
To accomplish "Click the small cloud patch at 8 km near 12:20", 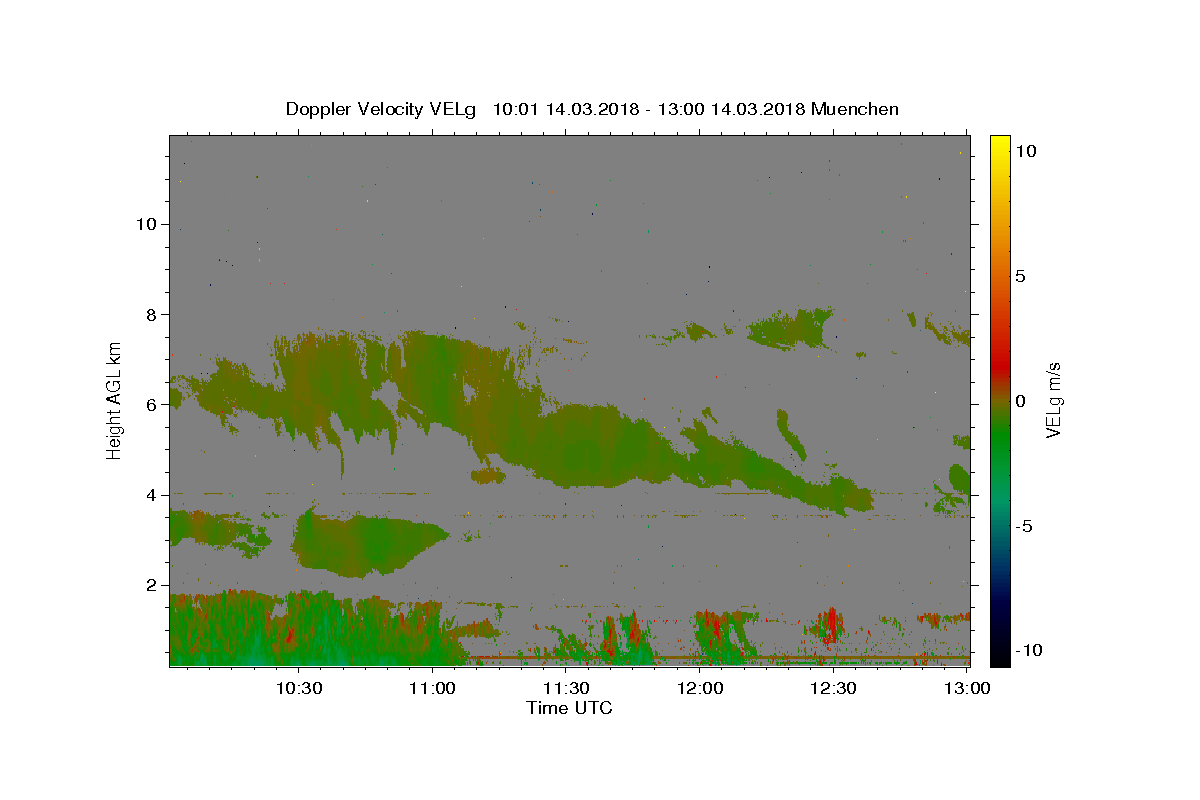I will (x=792, y=328).
